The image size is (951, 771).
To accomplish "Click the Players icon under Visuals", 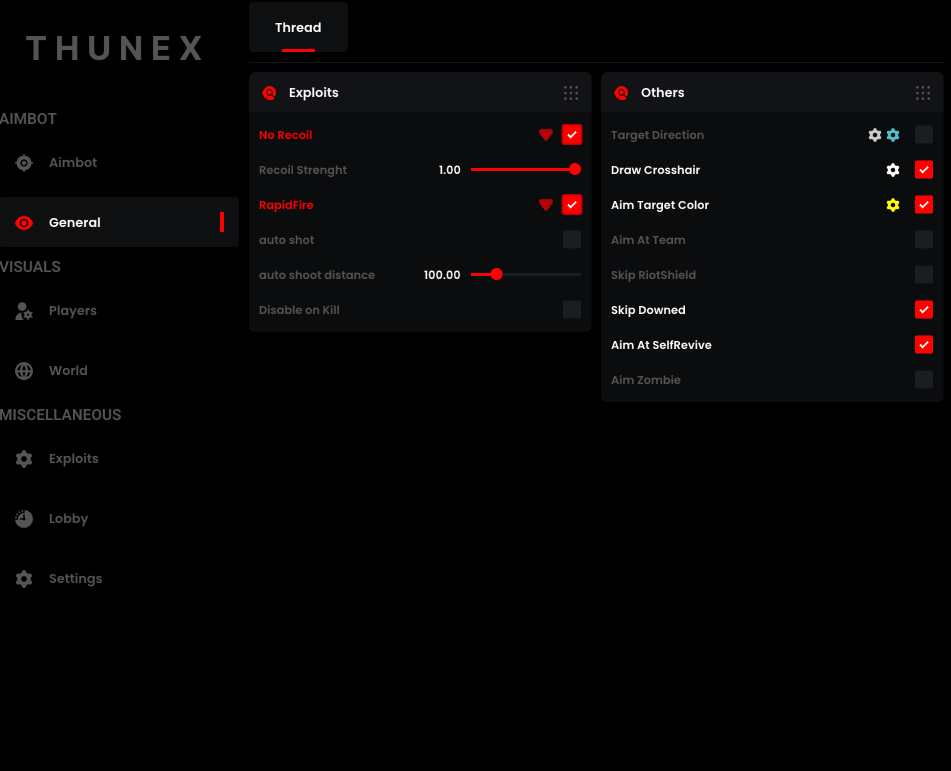I will (x=23, y=310).
